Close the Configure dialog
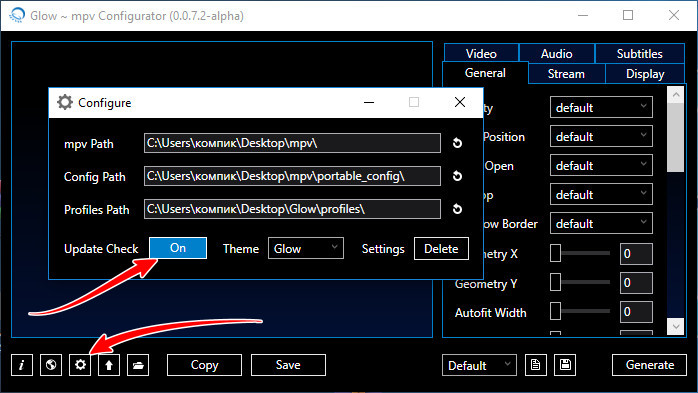The width and height of the screenshot is (698, 393). click(x=460, y=102)
